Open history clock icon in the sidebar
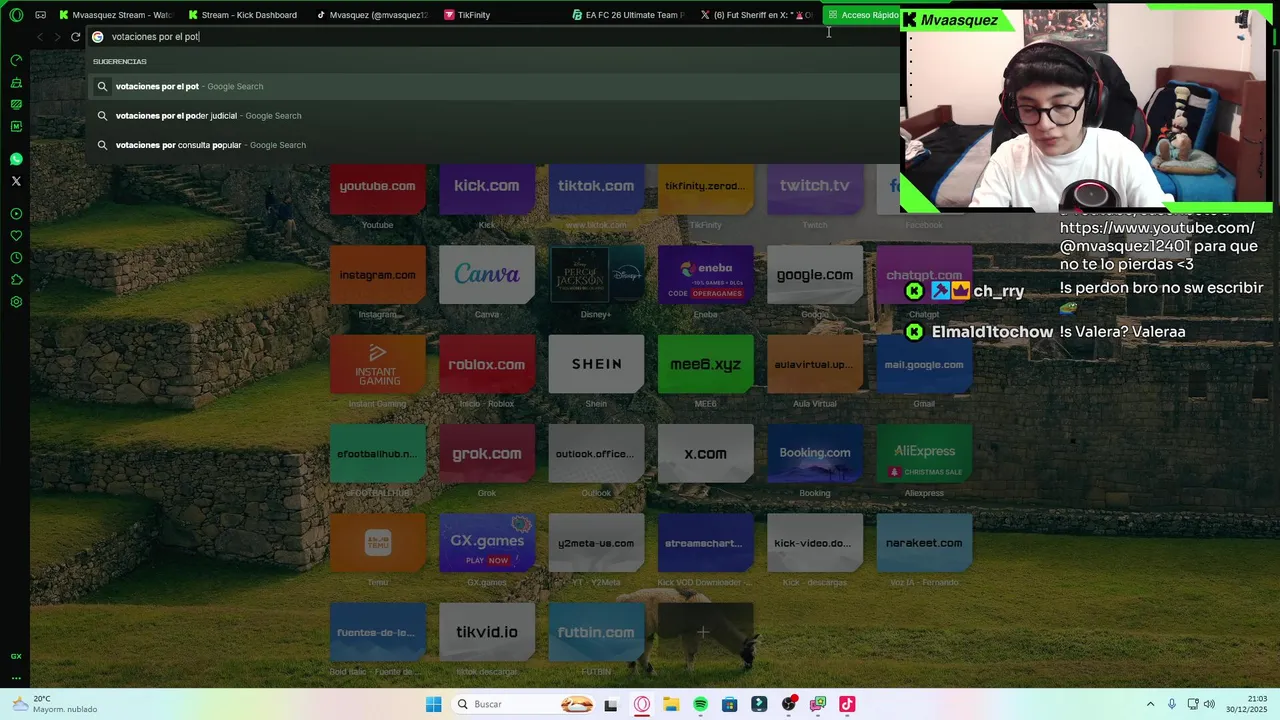 (16, 258)
